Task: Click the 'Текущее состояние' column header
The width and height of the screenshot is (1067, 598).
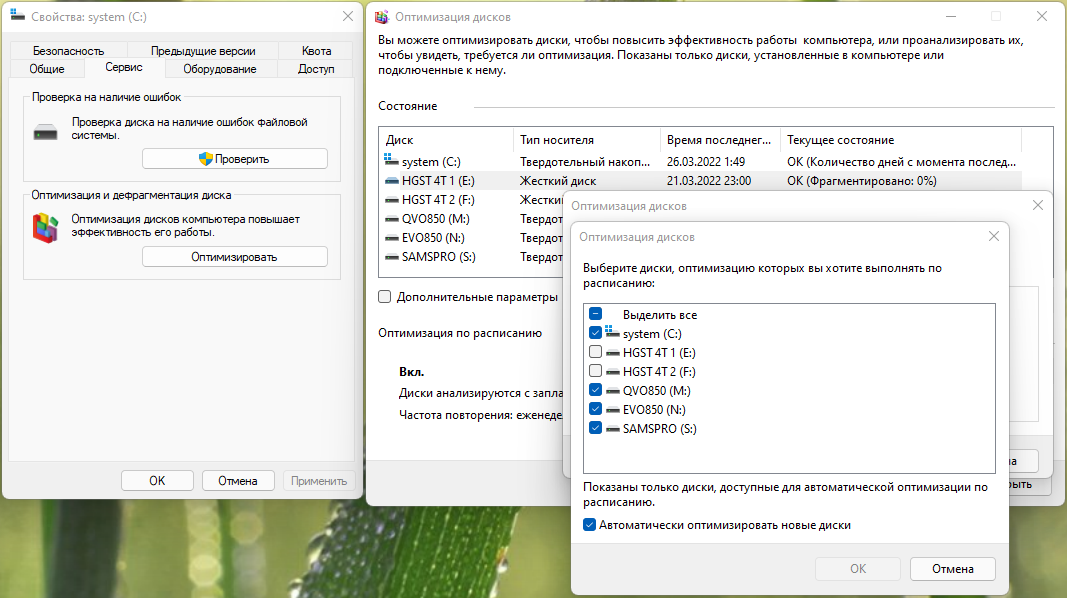Action: pos(900,139)
